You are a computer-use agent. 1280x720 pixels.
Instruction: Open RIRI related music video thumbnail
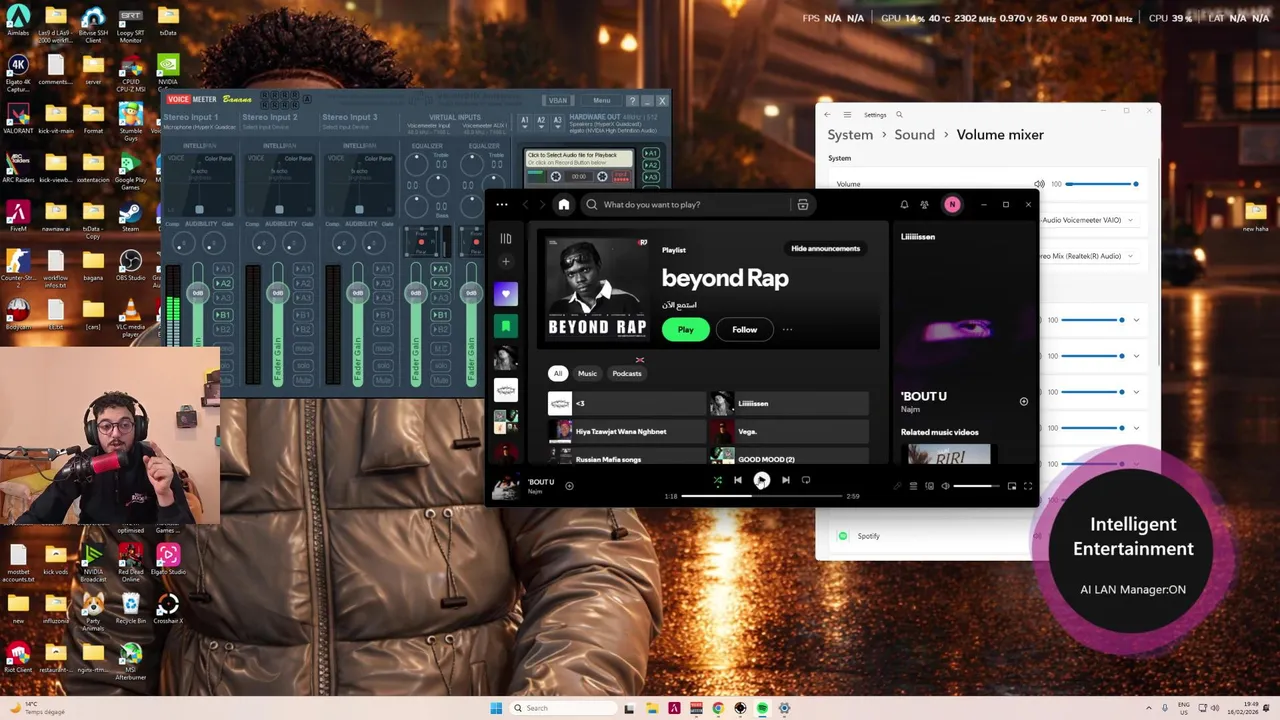(x=947, y=455)
